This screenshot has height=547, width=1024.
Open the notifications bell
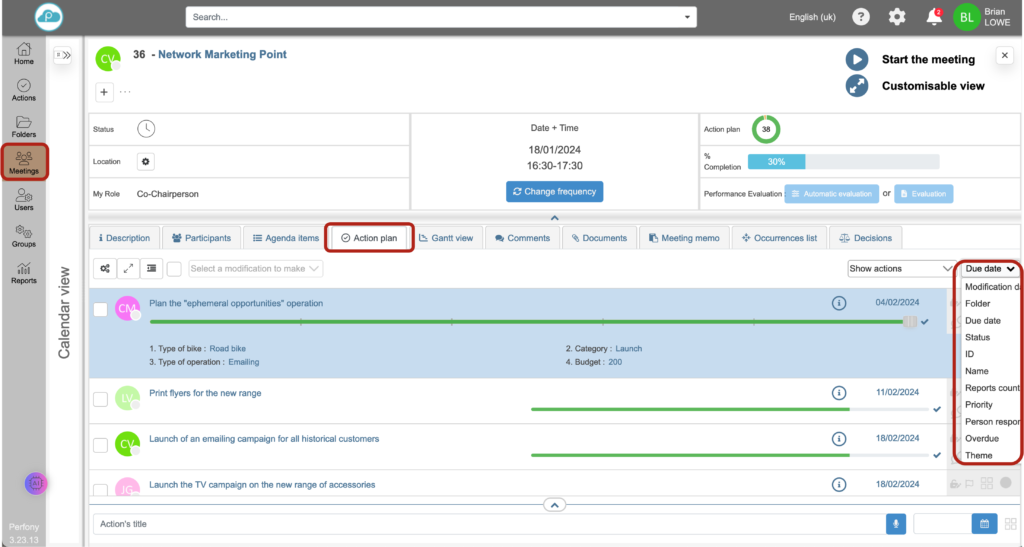click(x=934, y=17)
